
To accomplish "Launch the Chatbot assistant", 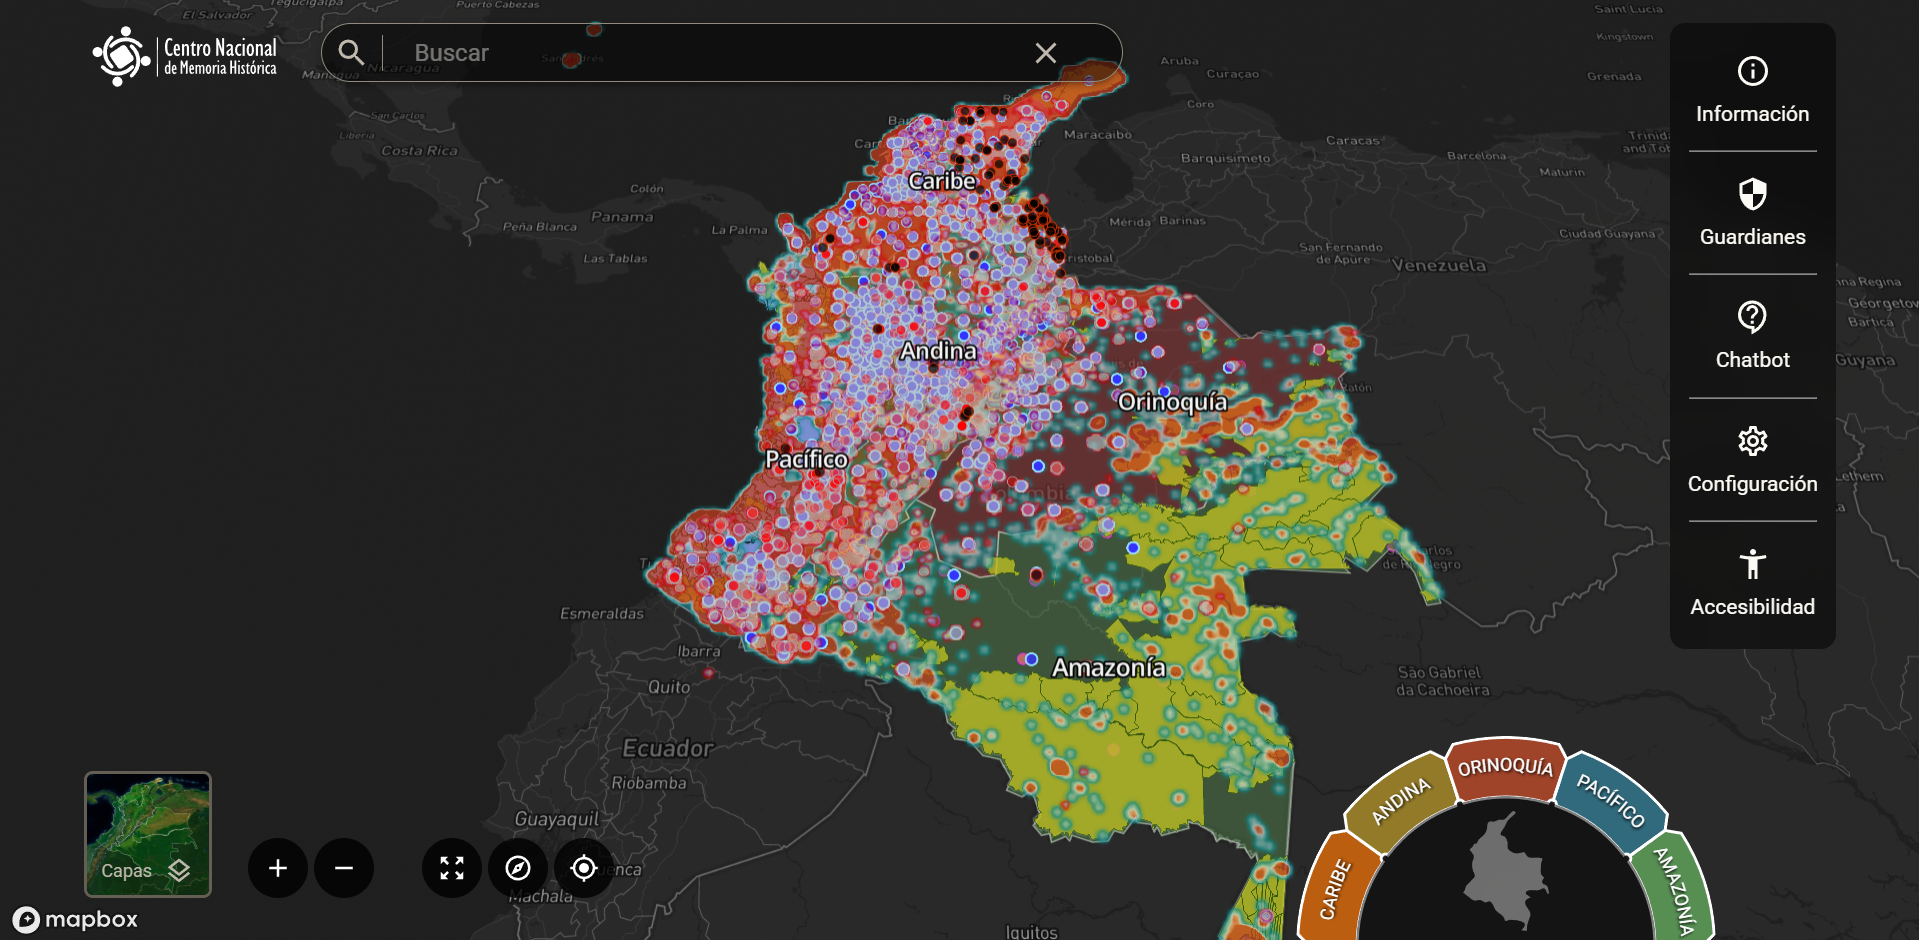I will [x=1752, y=336].
